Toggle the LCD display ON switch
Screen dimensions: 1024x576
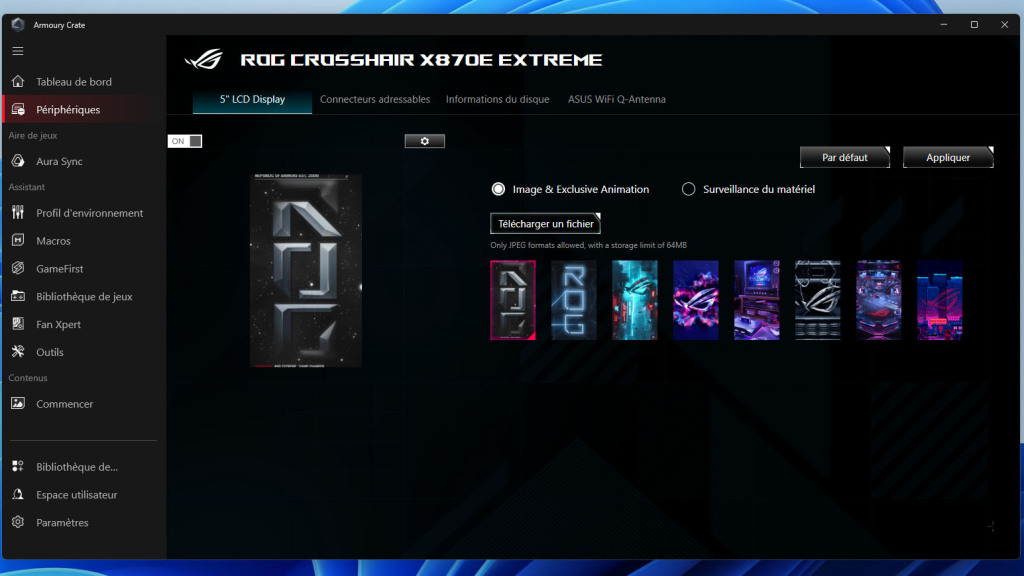(185, 141)
